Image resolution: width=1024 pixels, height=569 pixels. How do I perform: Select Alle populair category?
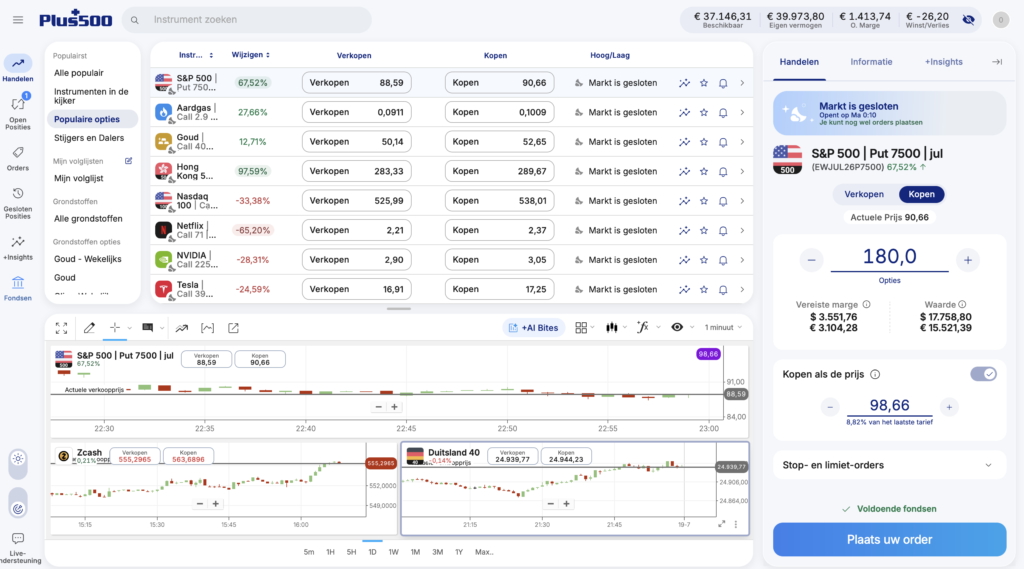coord(78,73)
